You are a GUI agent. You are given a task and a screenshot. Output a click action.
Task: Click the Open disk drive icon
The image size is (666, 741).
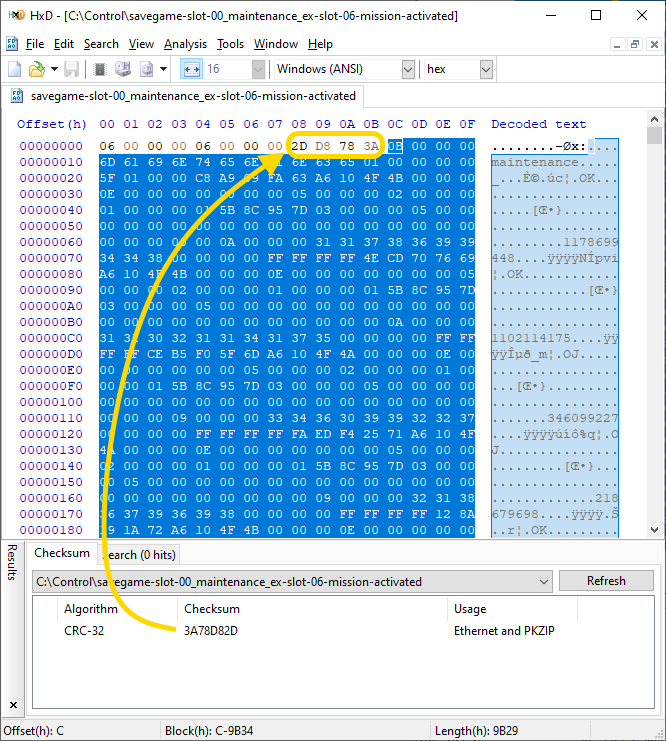click(123, 69)
